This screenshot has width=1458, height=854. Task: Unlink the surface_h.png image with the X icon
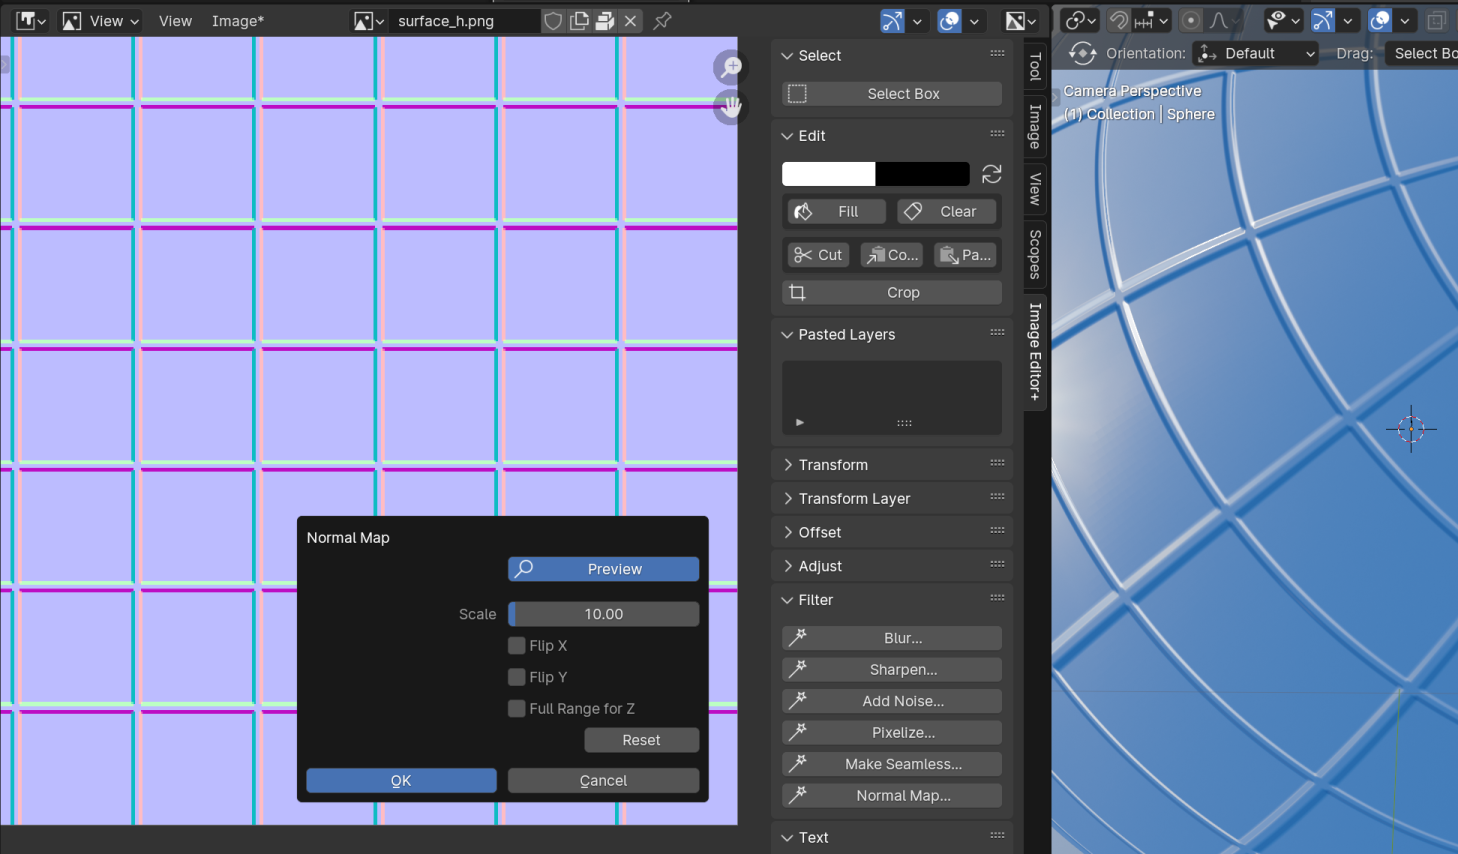pyautogui.click(x=630, y=21)
